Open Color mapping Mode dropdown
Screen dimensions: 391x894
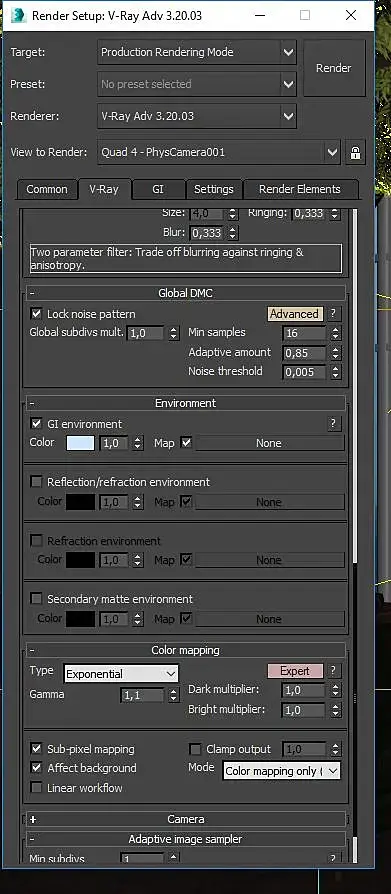point(282,771)
